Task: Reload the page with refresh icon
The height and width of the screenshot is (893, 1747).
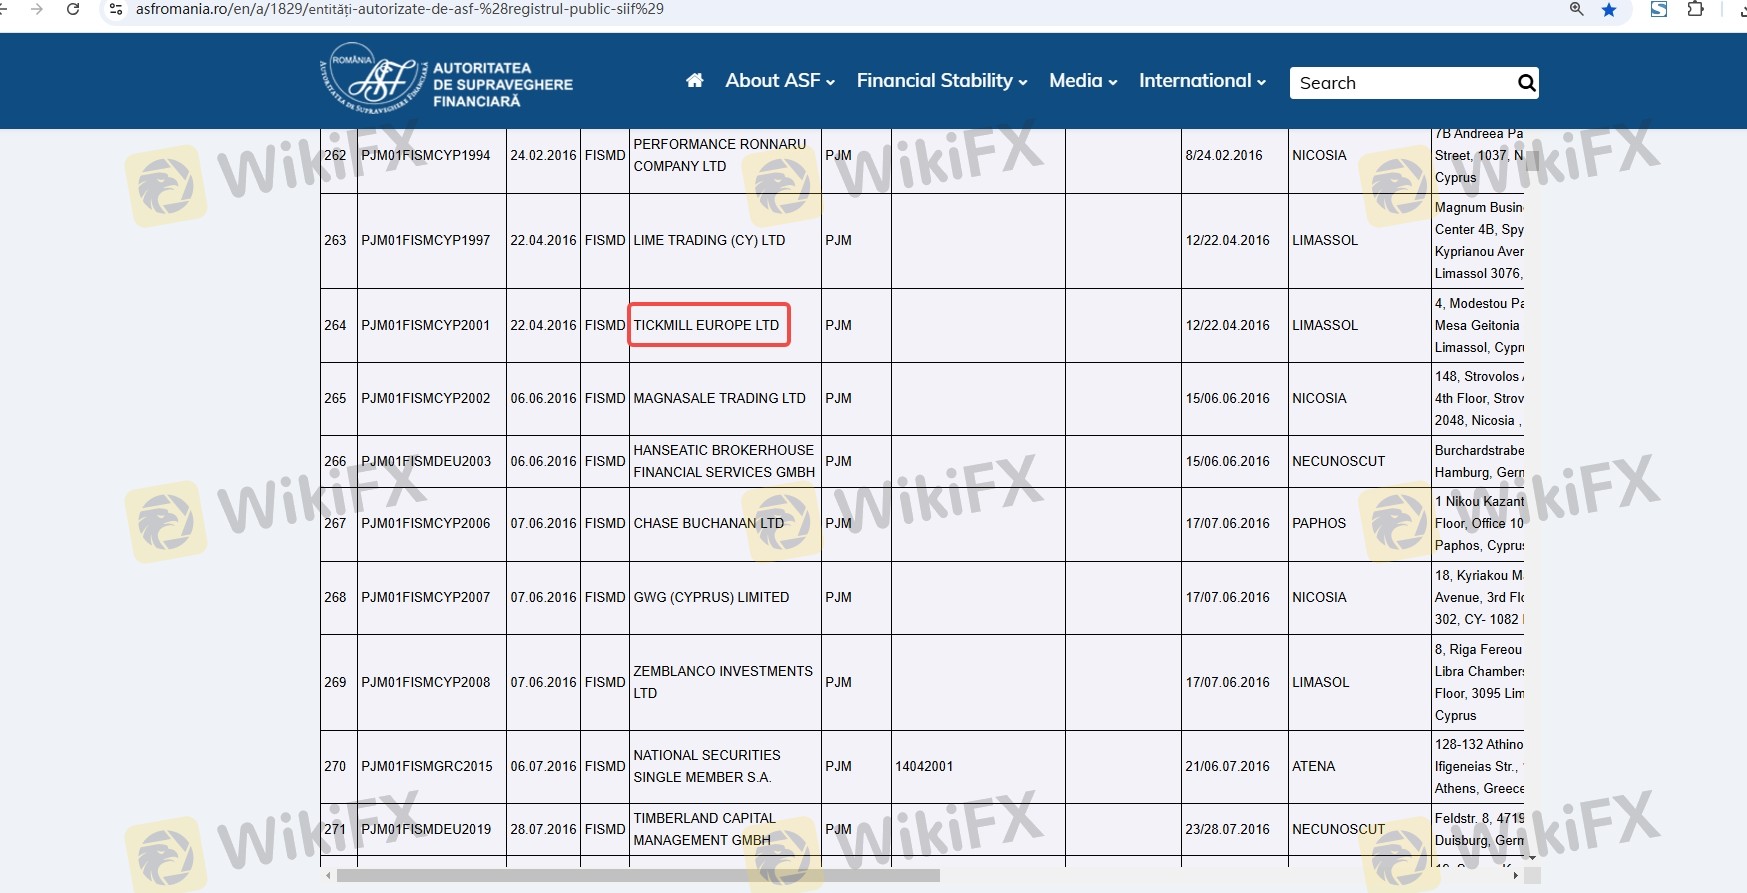Action: 73,9
